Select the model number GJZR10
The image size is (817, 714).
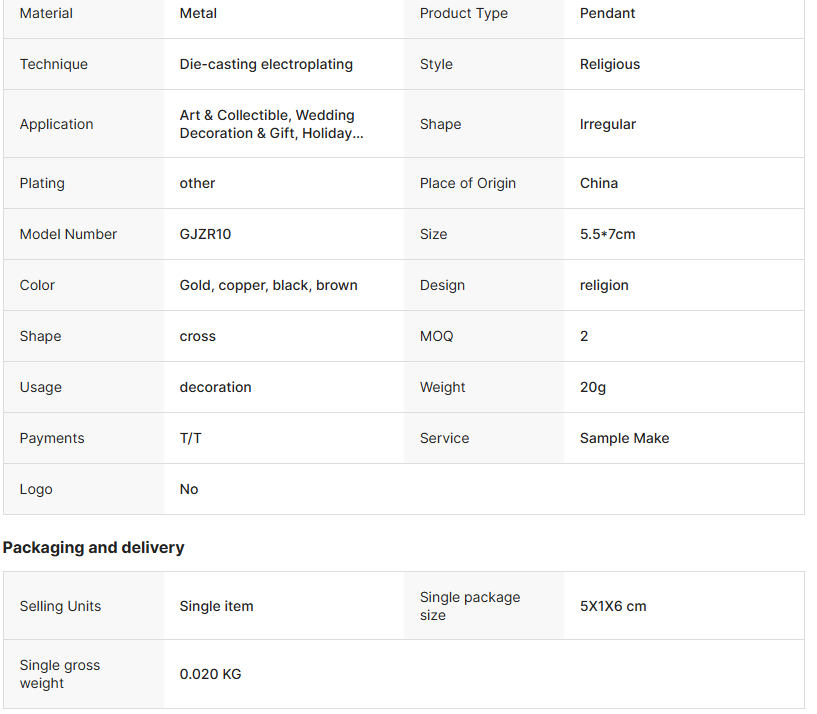pos(205,234)
